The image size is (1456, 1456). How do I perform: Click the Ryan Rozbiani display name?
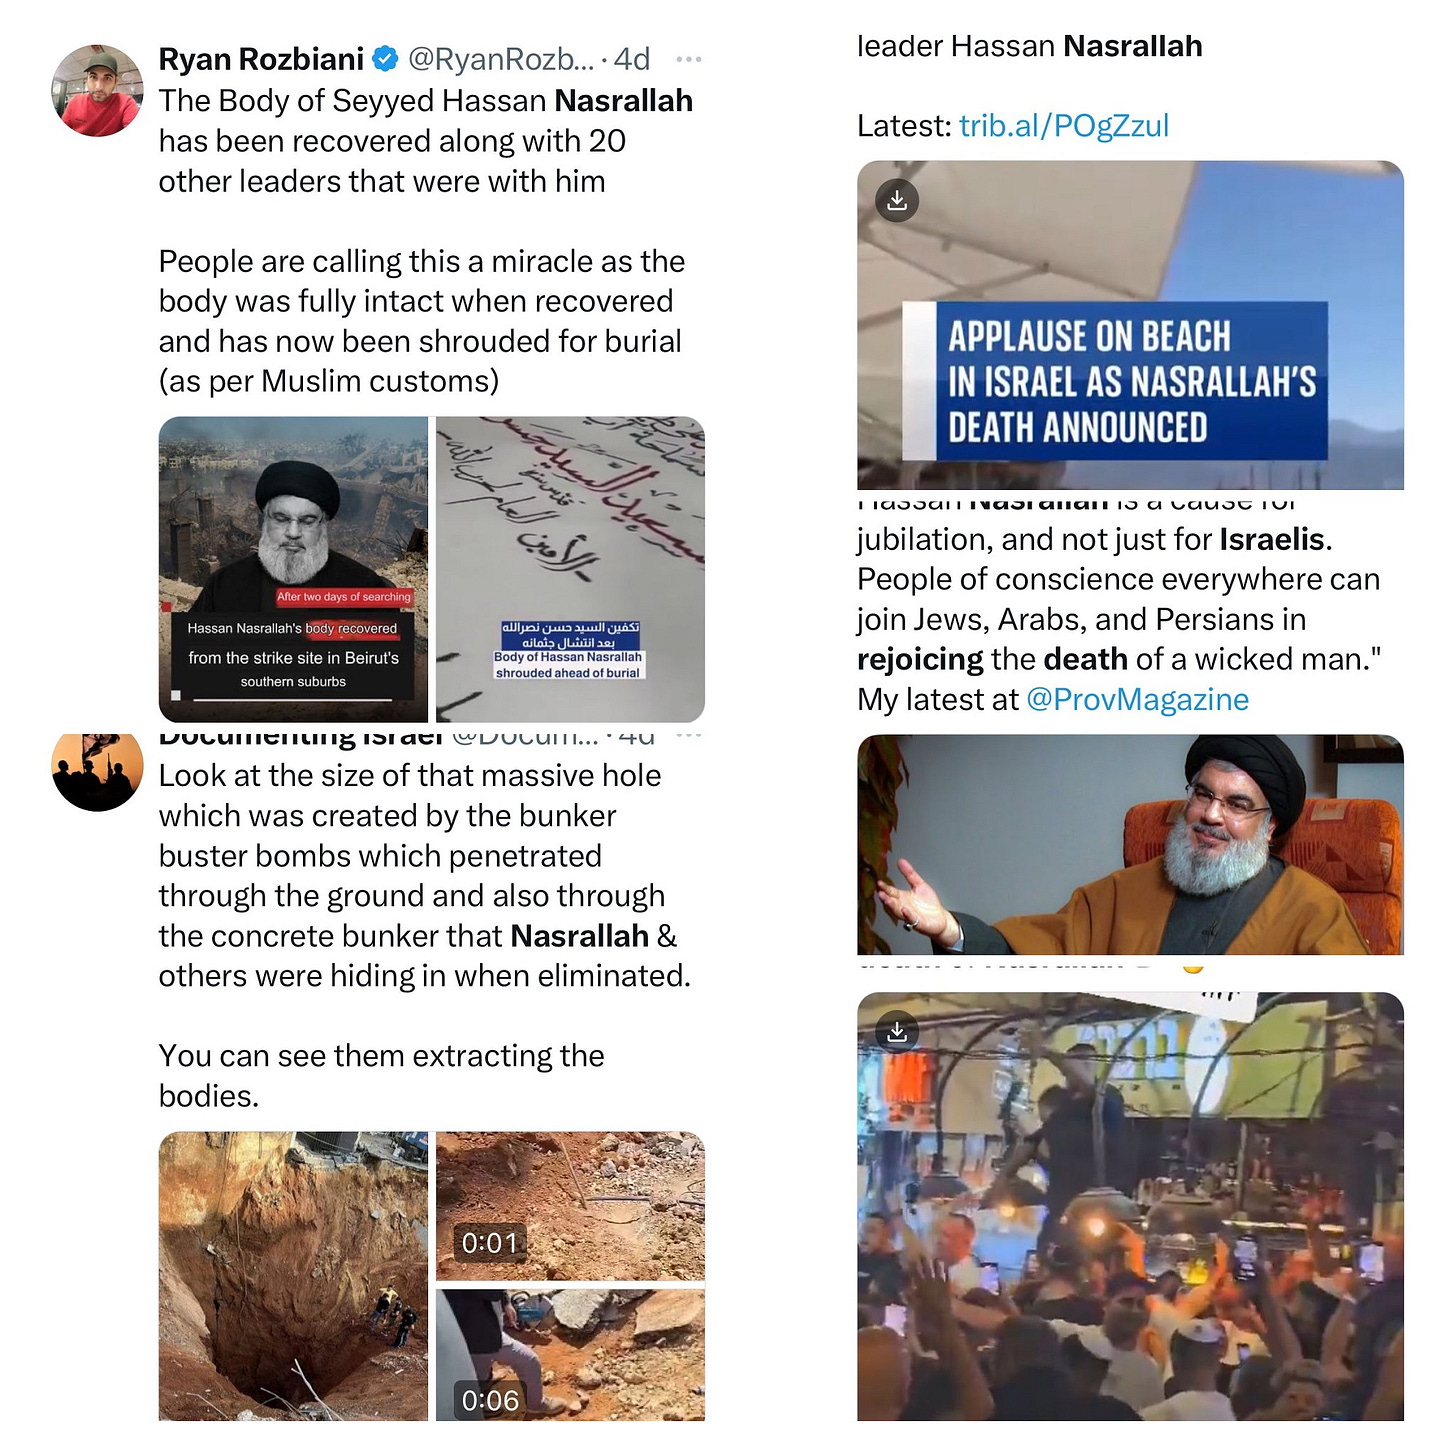[261, 60]
